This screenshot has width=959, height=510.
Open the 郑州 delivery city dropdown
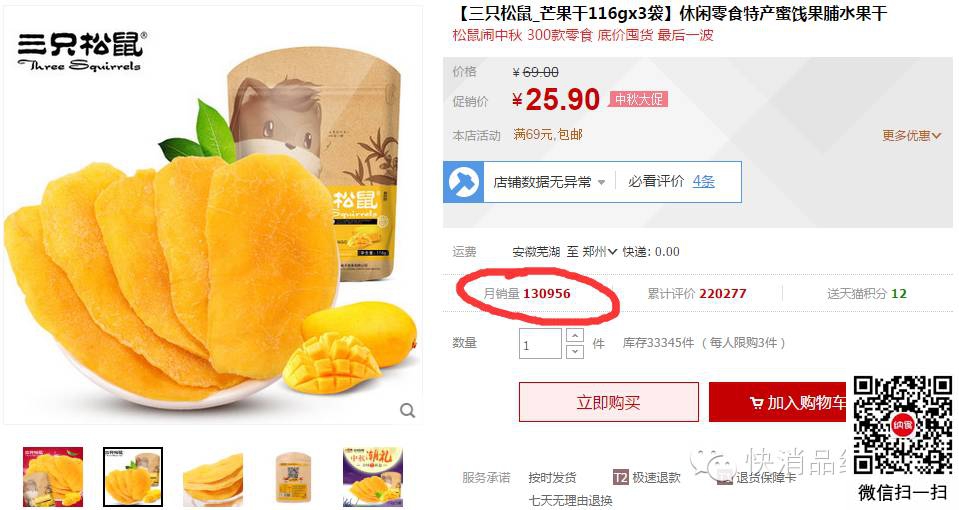(x=599, y=251)
